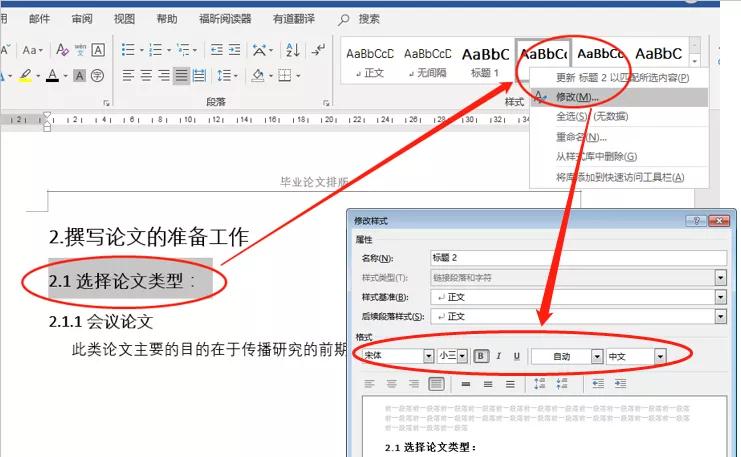Viewport: 741px width, 457px height.
Task: Click the enclosed character icon
Action: pyautogui.click(x=97, y=76)
